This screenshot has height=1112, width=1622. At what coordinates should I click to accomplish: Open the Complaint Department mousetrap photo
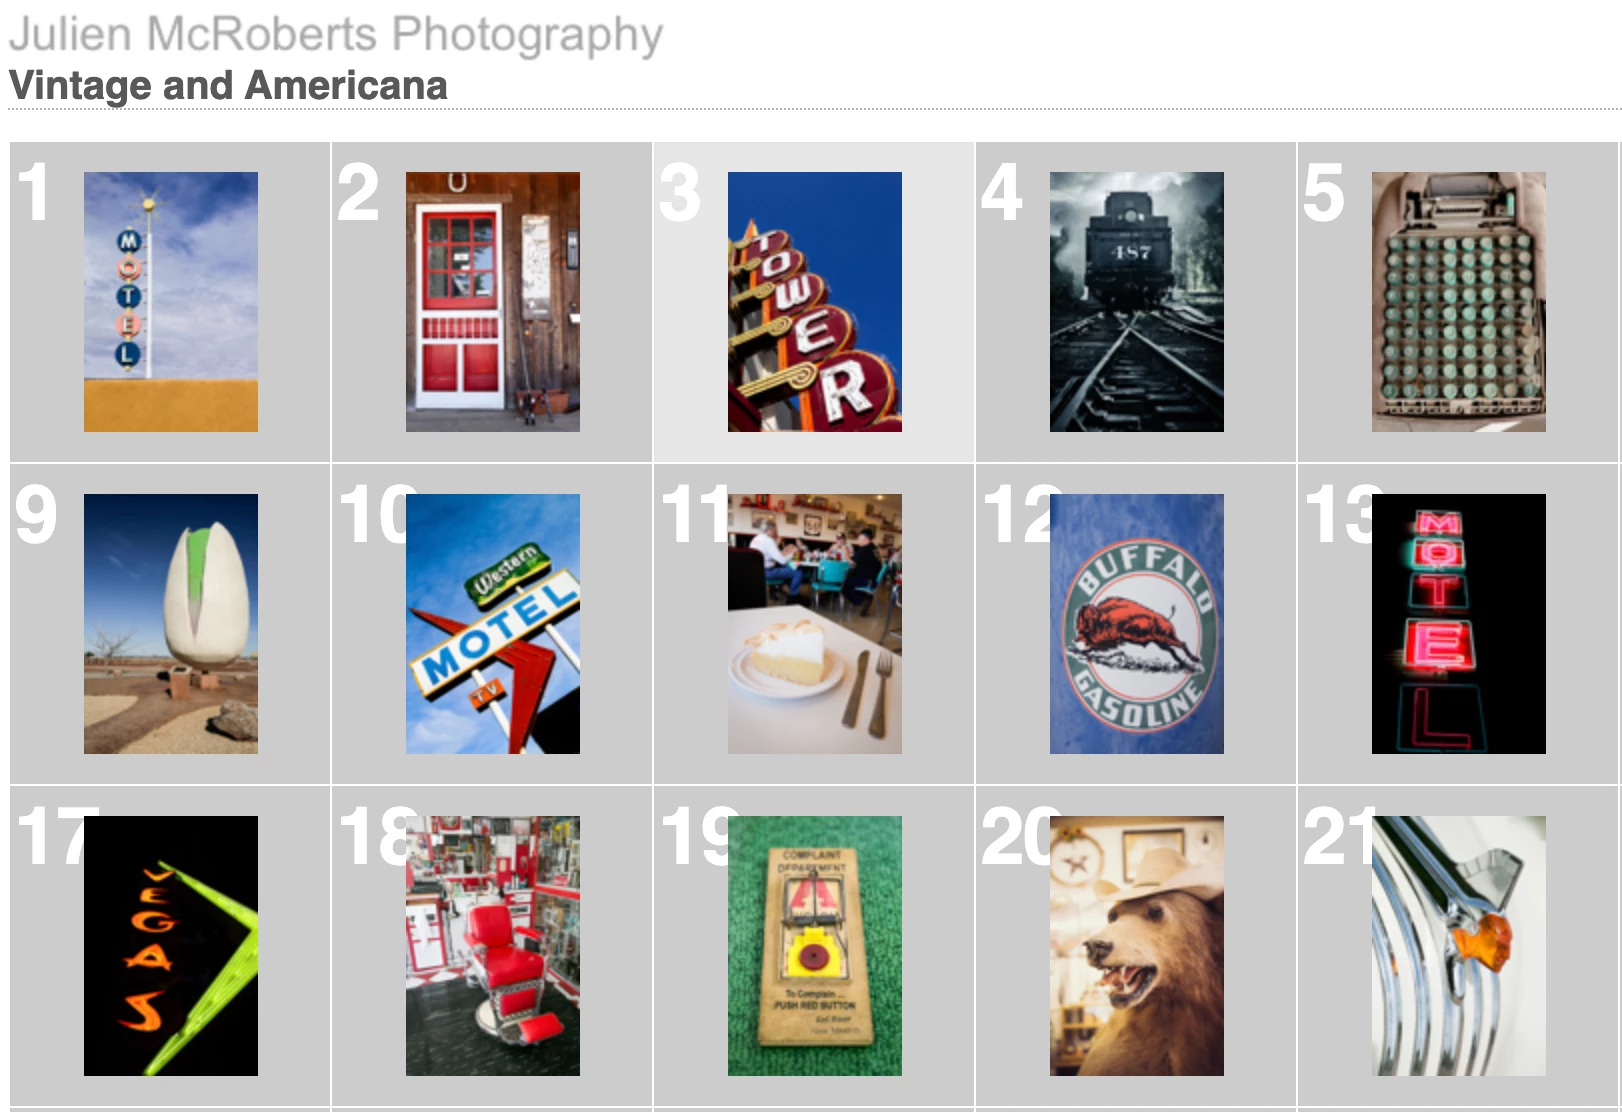815,946
